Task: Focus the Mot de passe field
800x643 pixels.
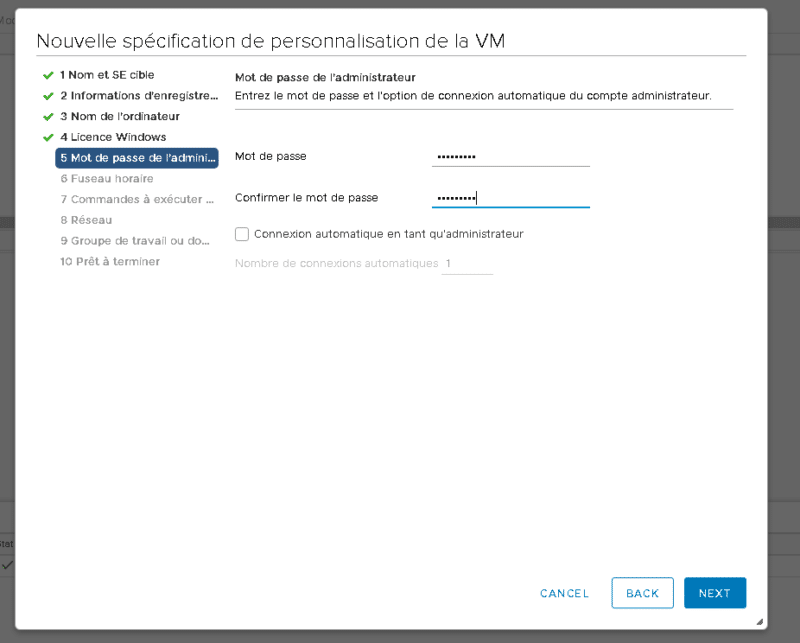Action: tap(511, 157)
